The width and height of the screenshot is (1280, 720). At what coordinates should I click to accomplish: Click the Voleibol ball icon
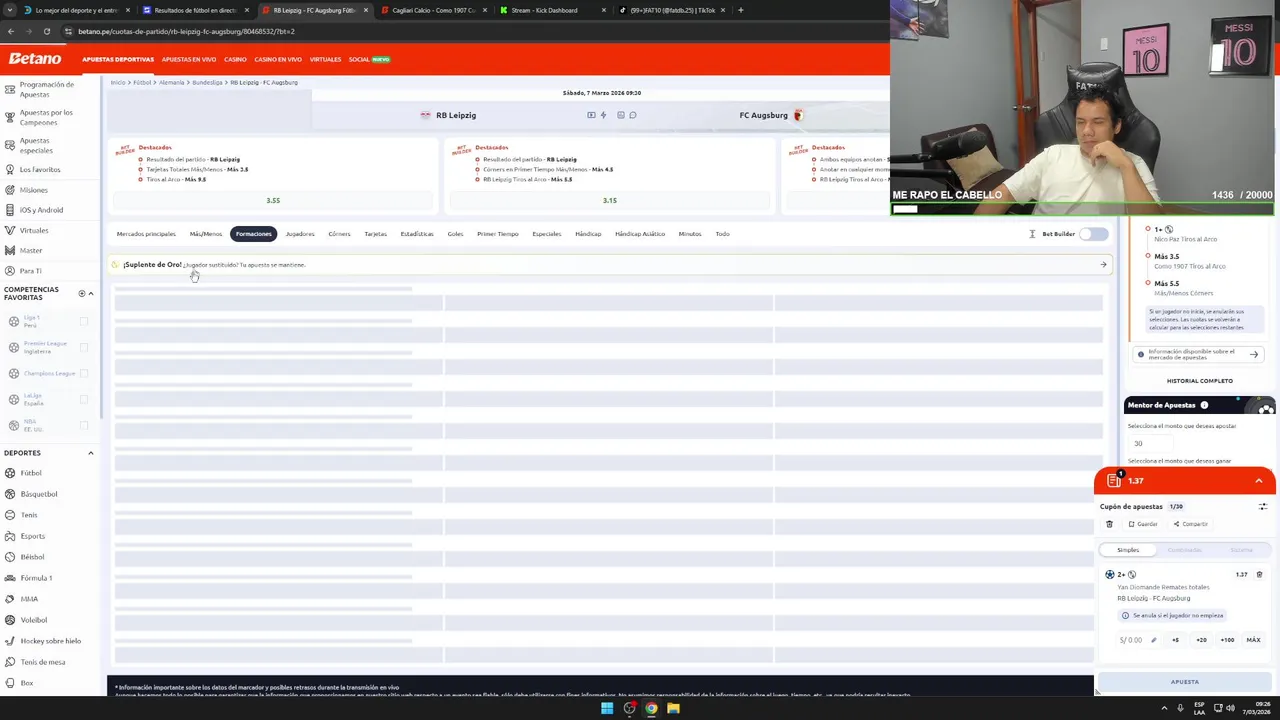(x=8, y=620)
